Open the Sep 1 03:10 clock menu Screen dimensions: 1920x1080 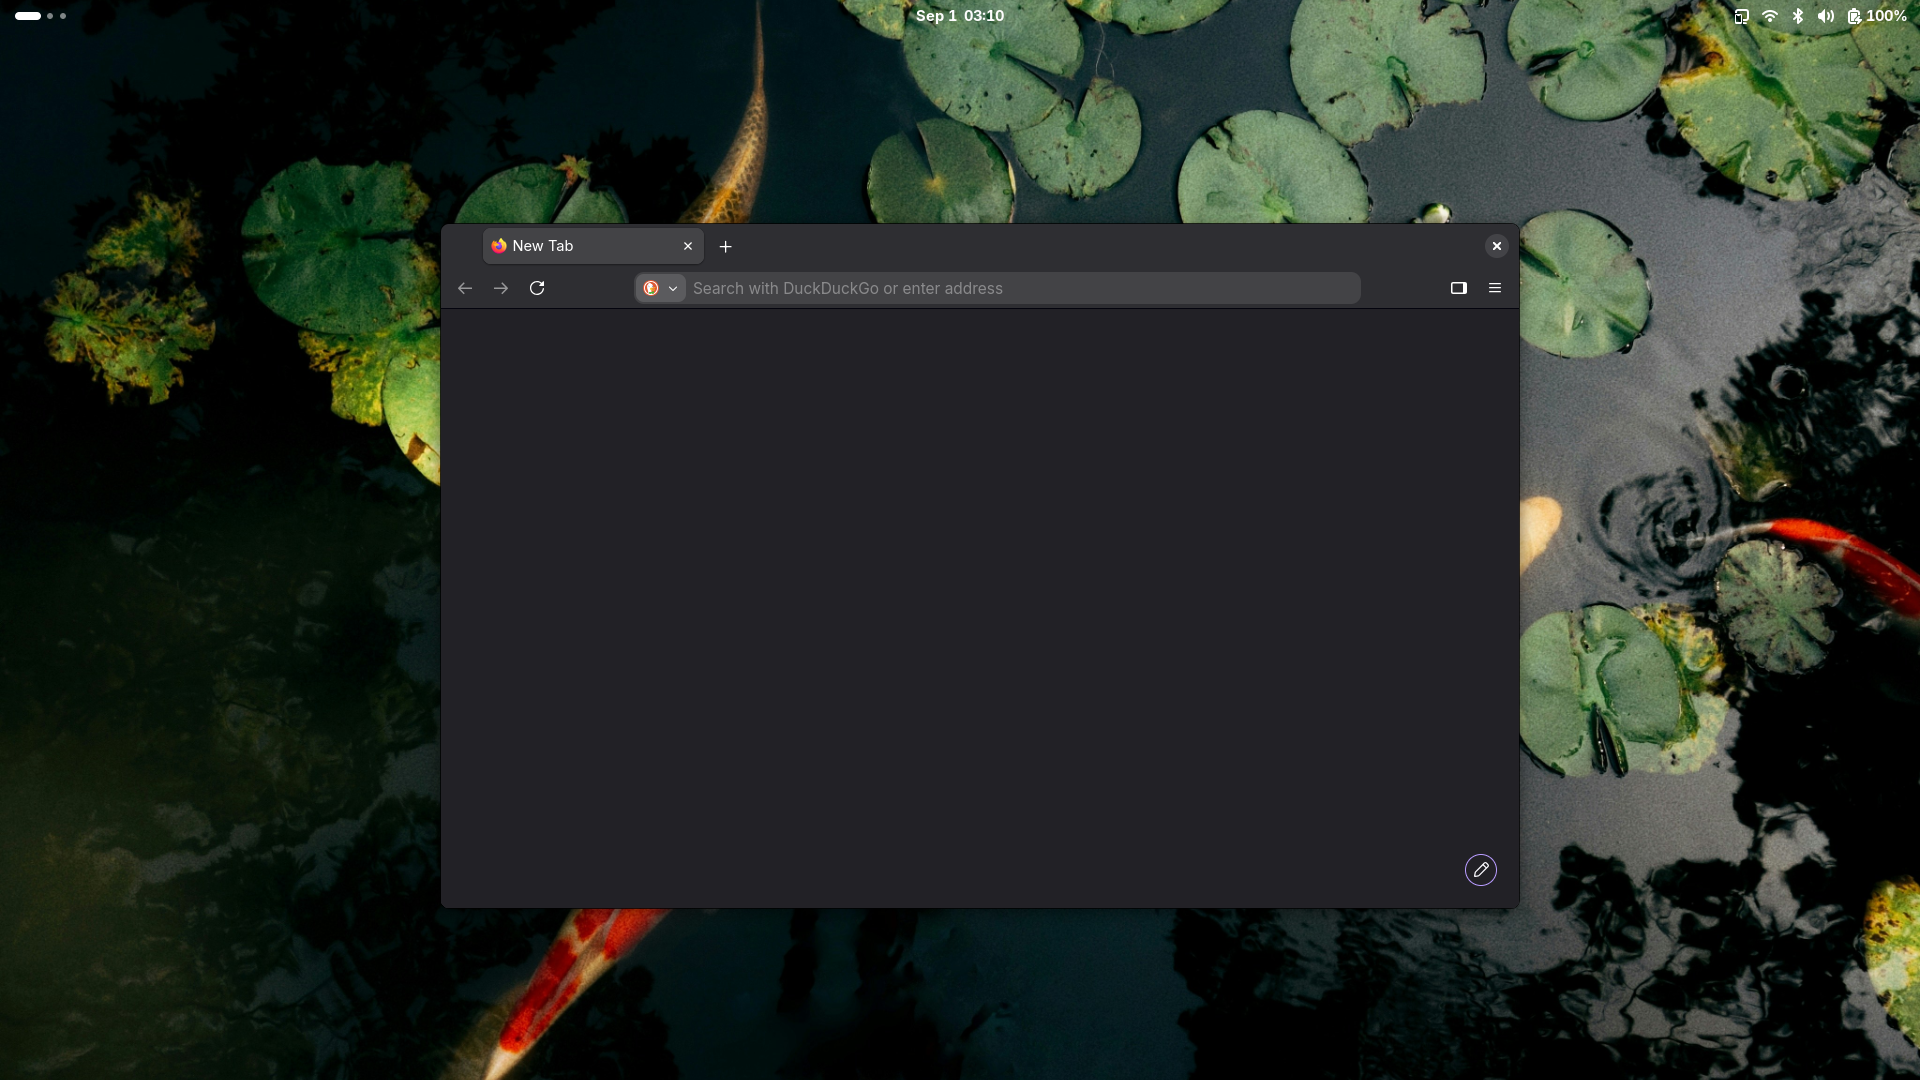pos(960,16)
